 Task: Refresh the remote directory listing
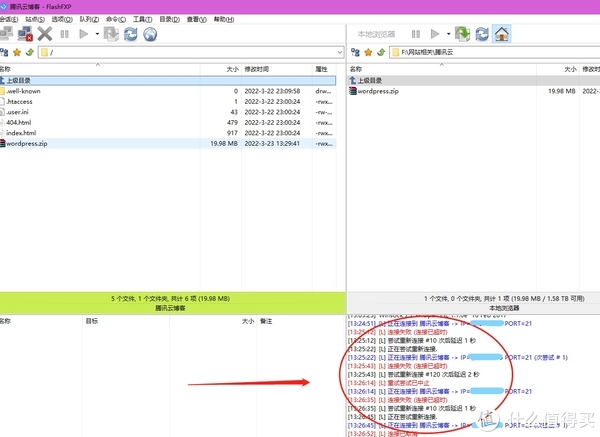tap(130, 34)
